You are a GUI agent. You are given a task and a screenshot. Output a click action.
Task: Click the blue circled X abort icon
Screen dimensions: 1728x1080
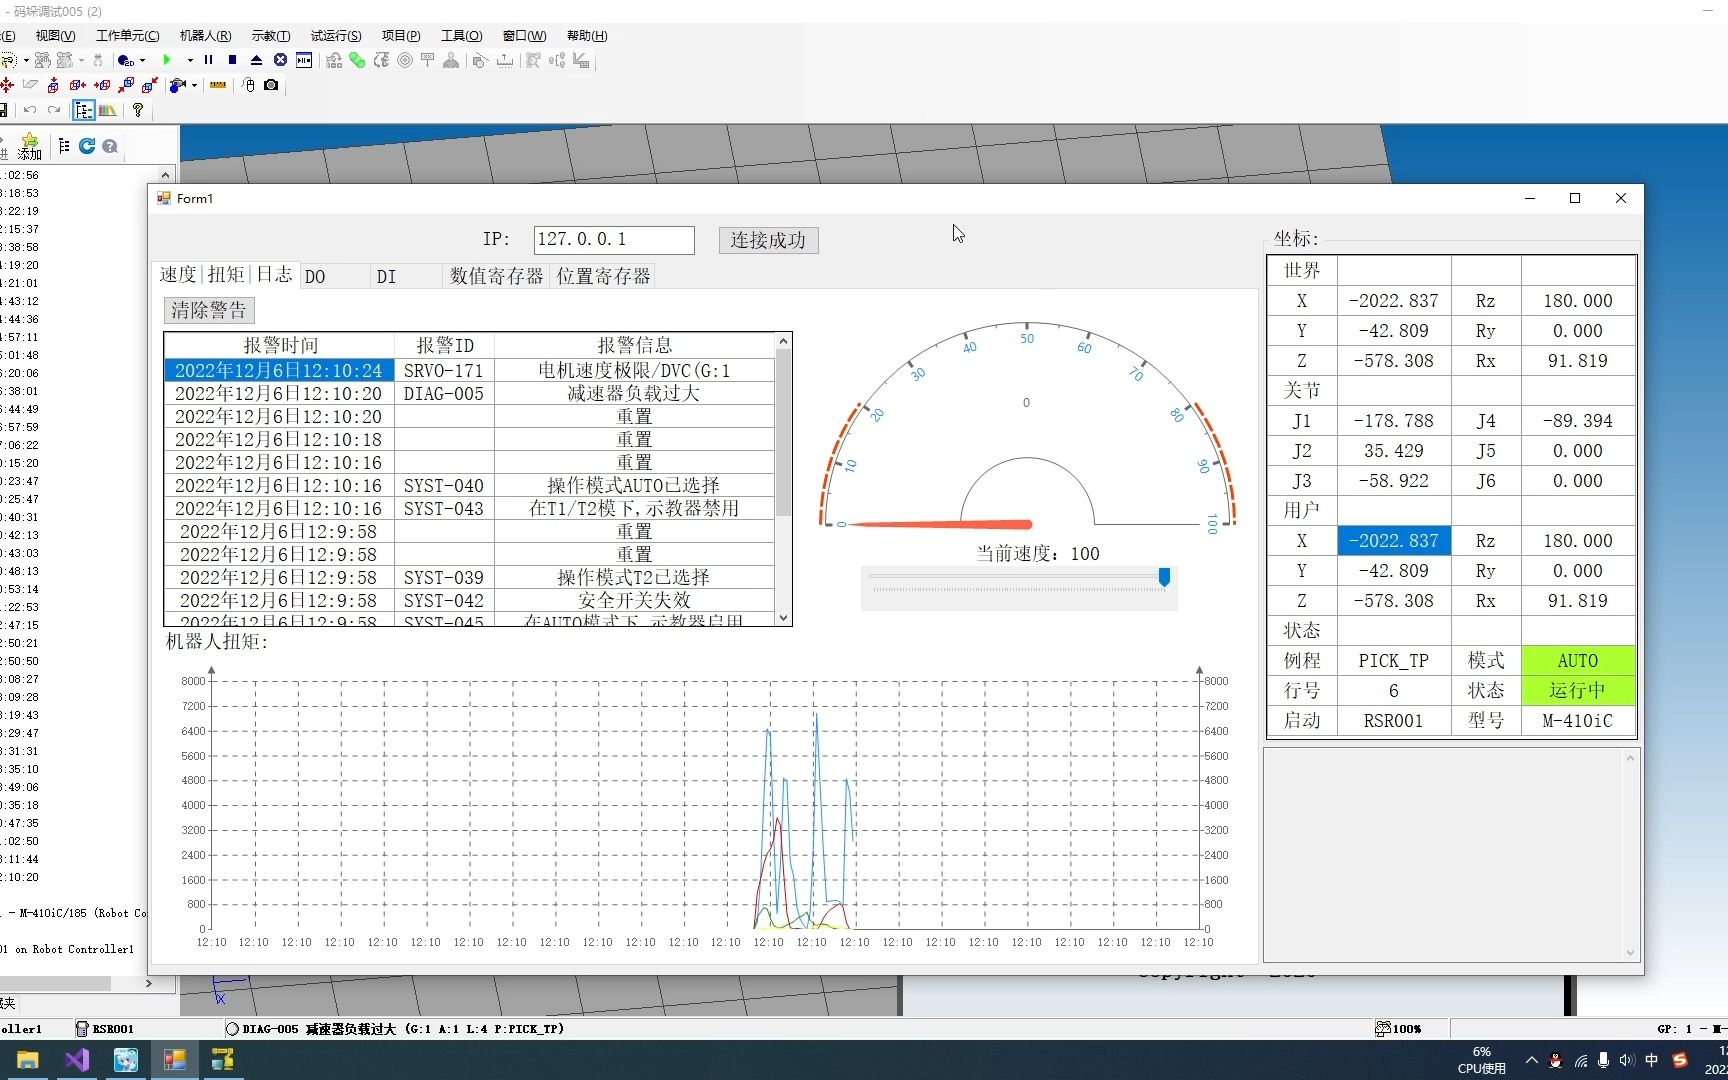[x=280, y=60]
